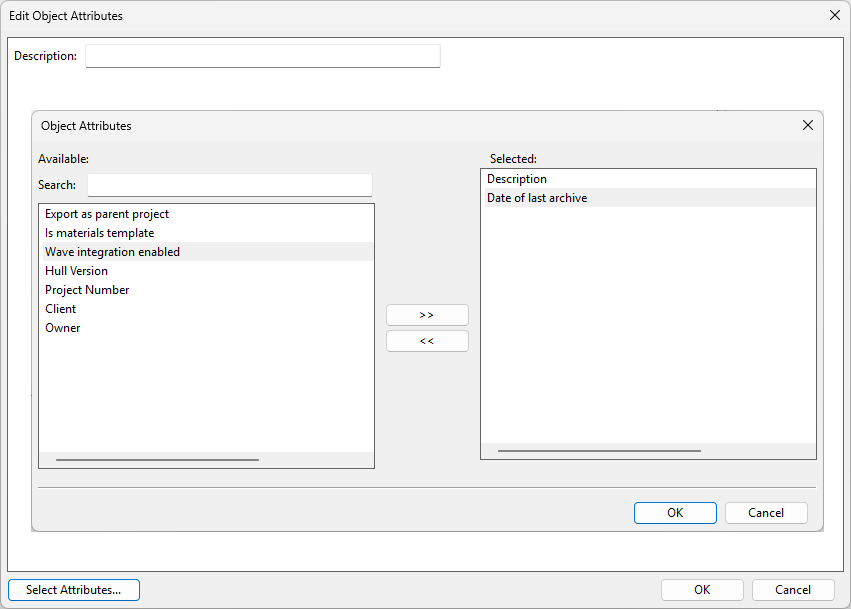The image size is (851, 609).
Task: Cancel the Object Attributes dialog
Action: click(x=766, y=513)
